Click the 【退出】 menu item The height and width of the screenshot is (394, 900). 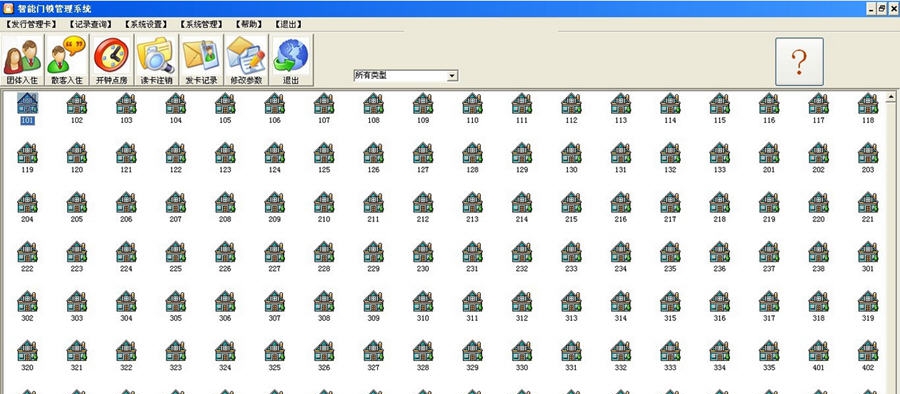(288, 24)
